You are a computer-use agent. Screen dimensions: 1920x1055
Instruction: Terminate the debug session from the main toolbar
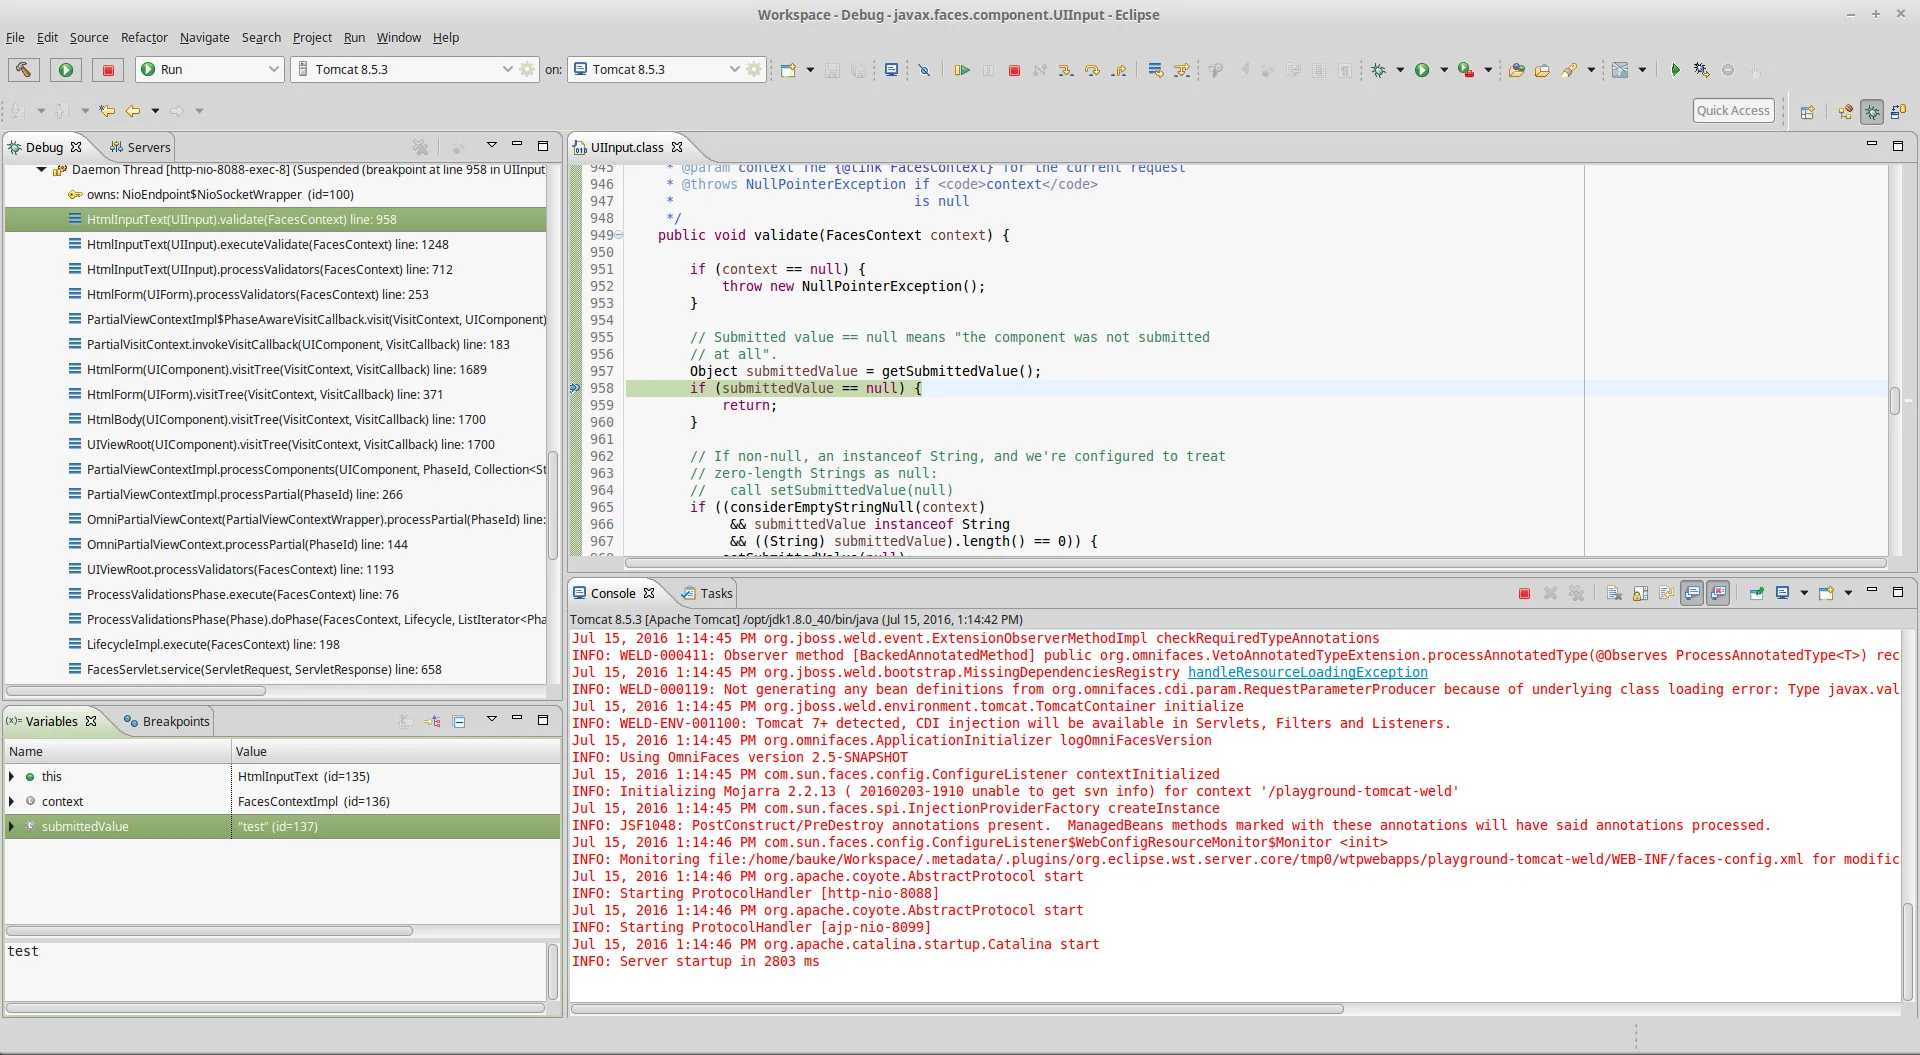1014,70
